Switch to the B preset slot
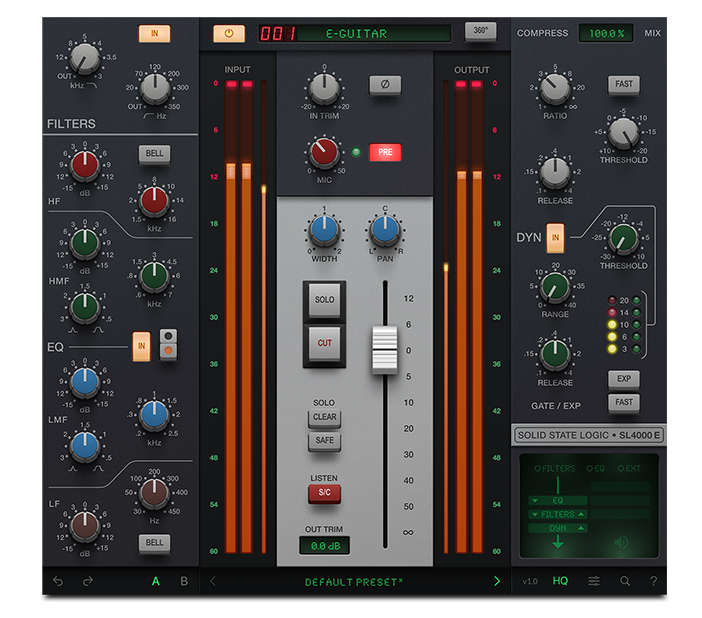Screen dimensions: 702x618 [x=184, y=581]
